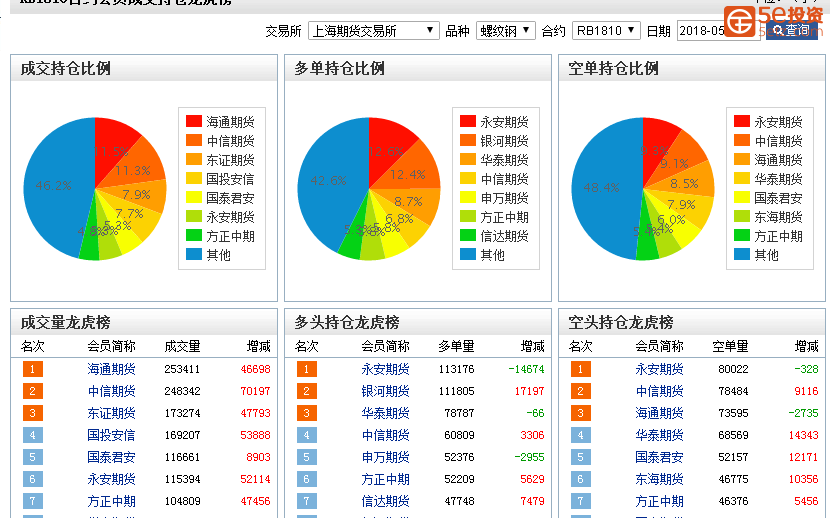This screenshot has width=831, height=518.
Task: Select 多单量 value 47748
Action: [x=459, y=501]
